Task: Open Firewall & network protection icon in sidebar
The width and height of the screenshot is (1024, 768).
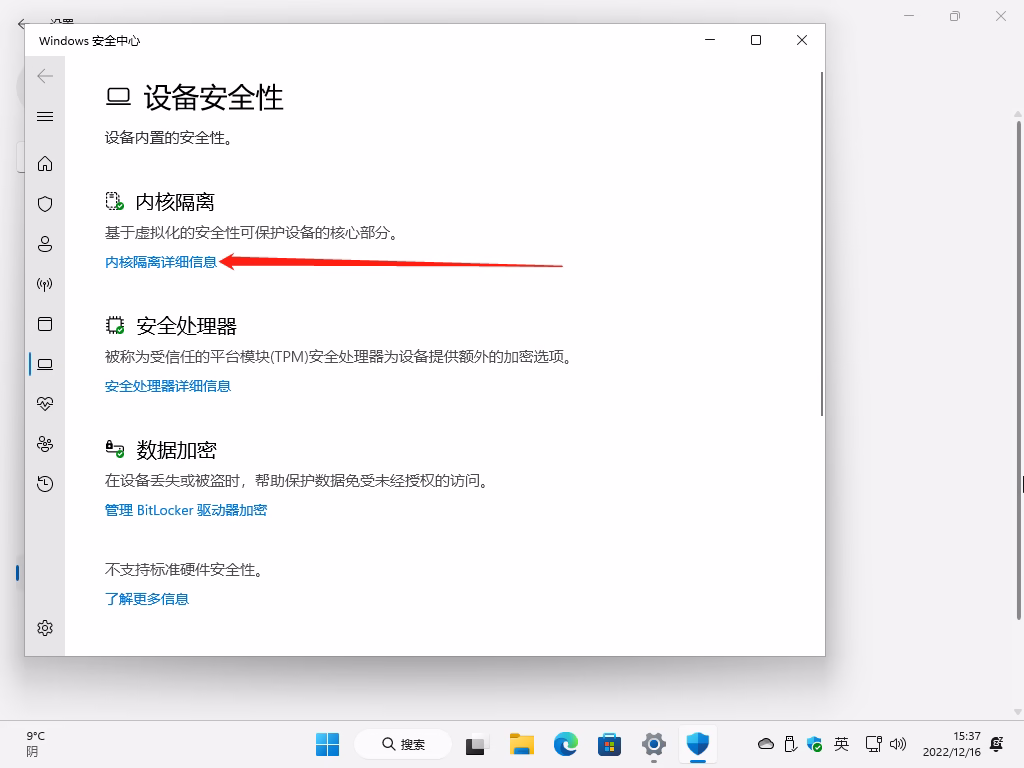Action: pos(44,283)
